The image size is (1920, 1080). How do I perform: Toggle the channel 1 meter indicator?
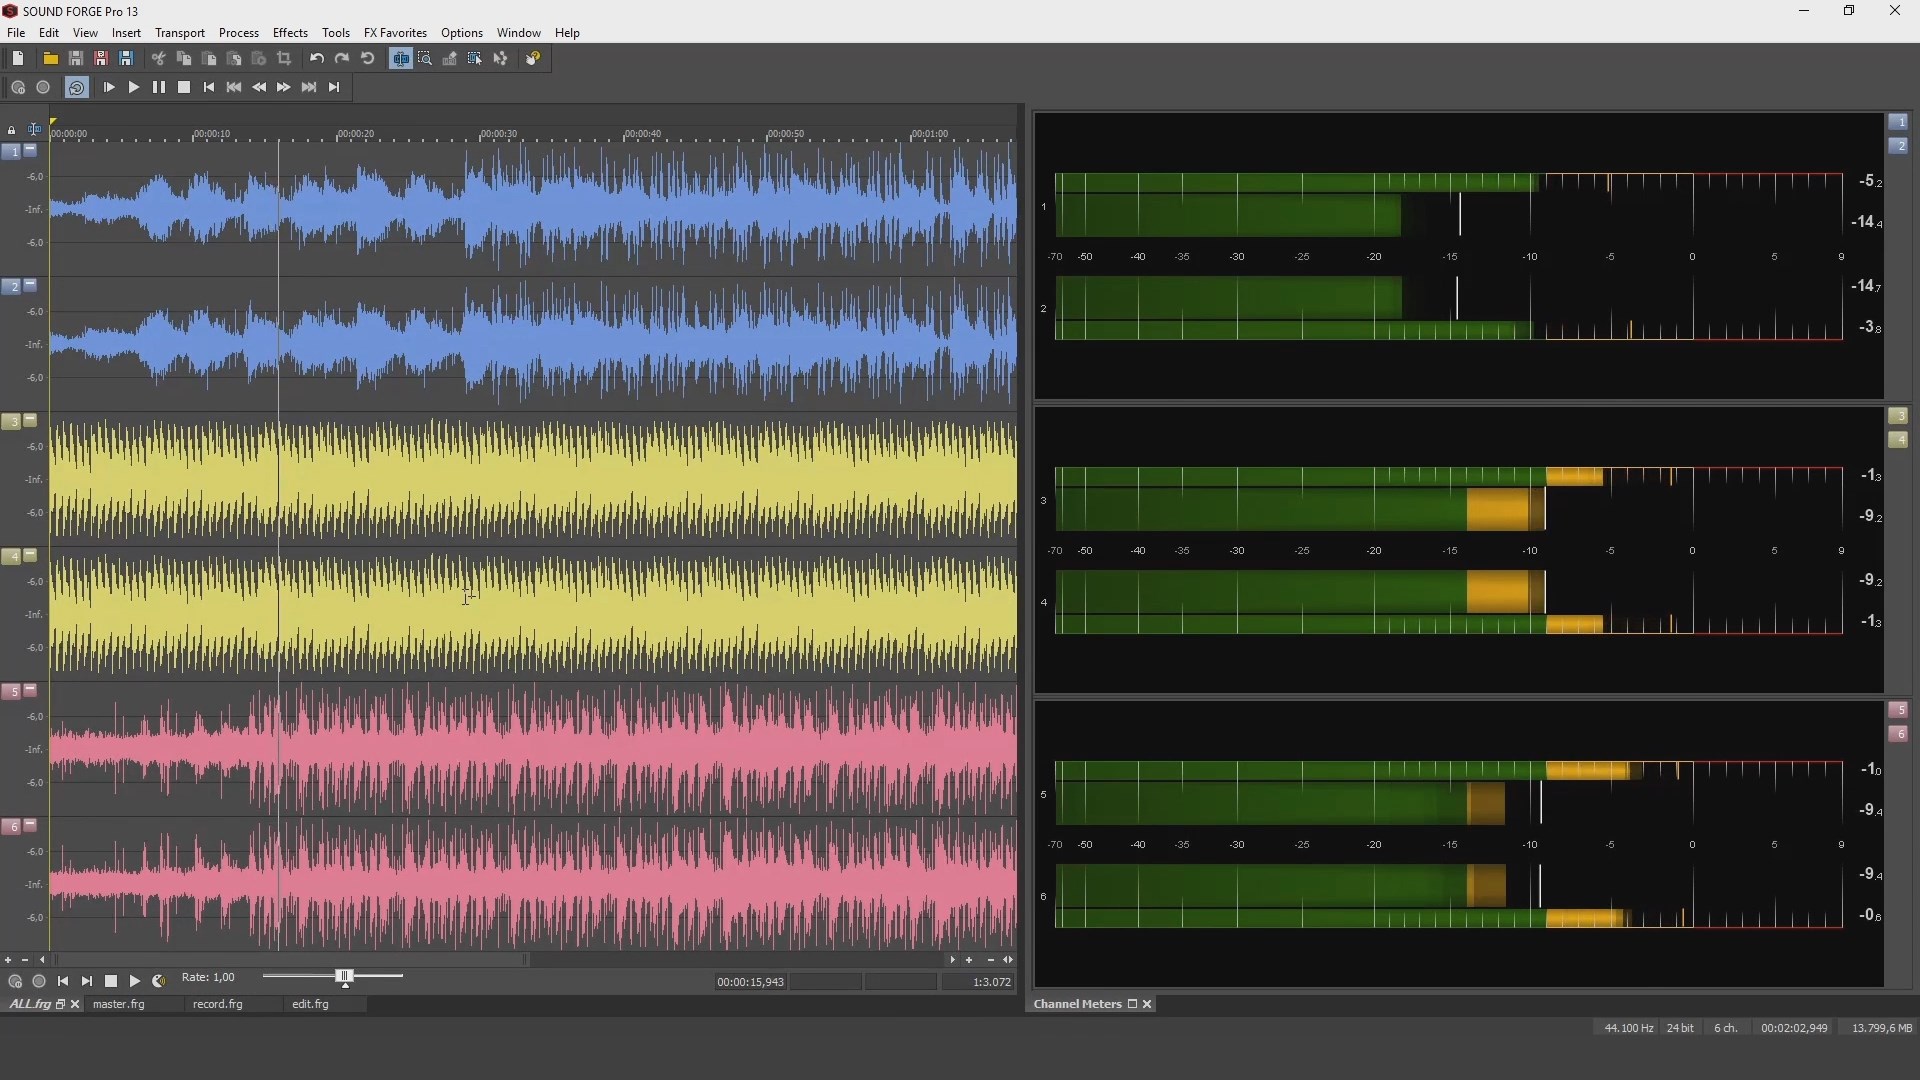coord(1898,122)
